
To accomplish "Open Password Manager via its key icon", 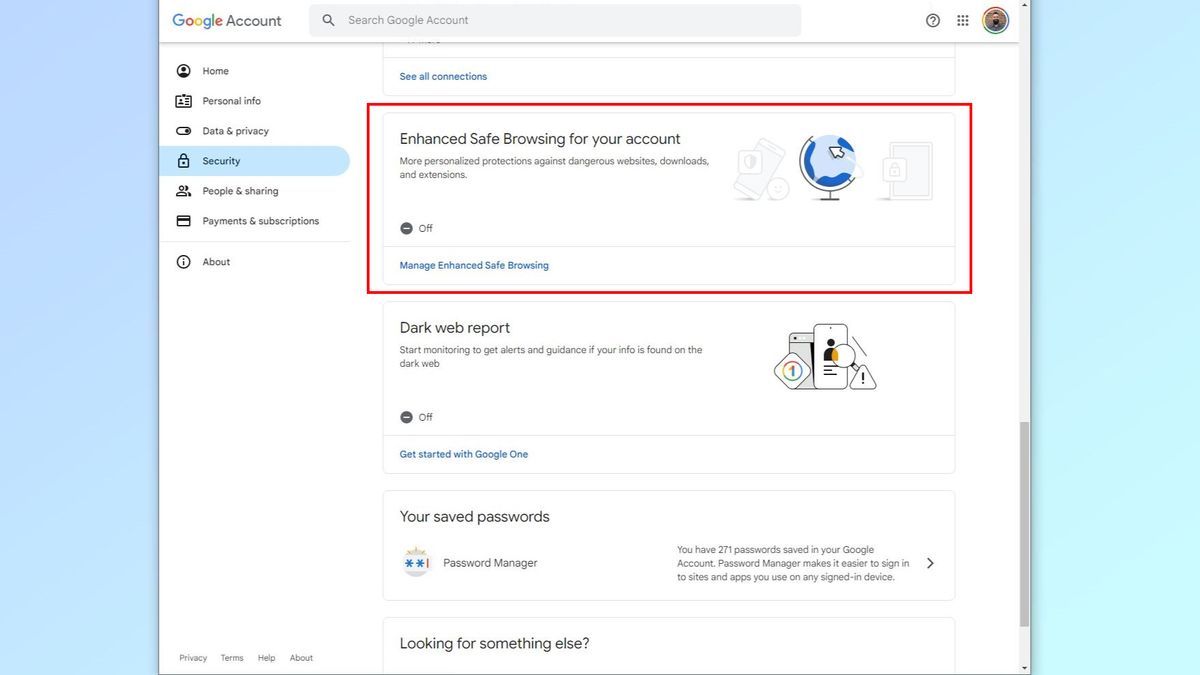I will [416, 562].
